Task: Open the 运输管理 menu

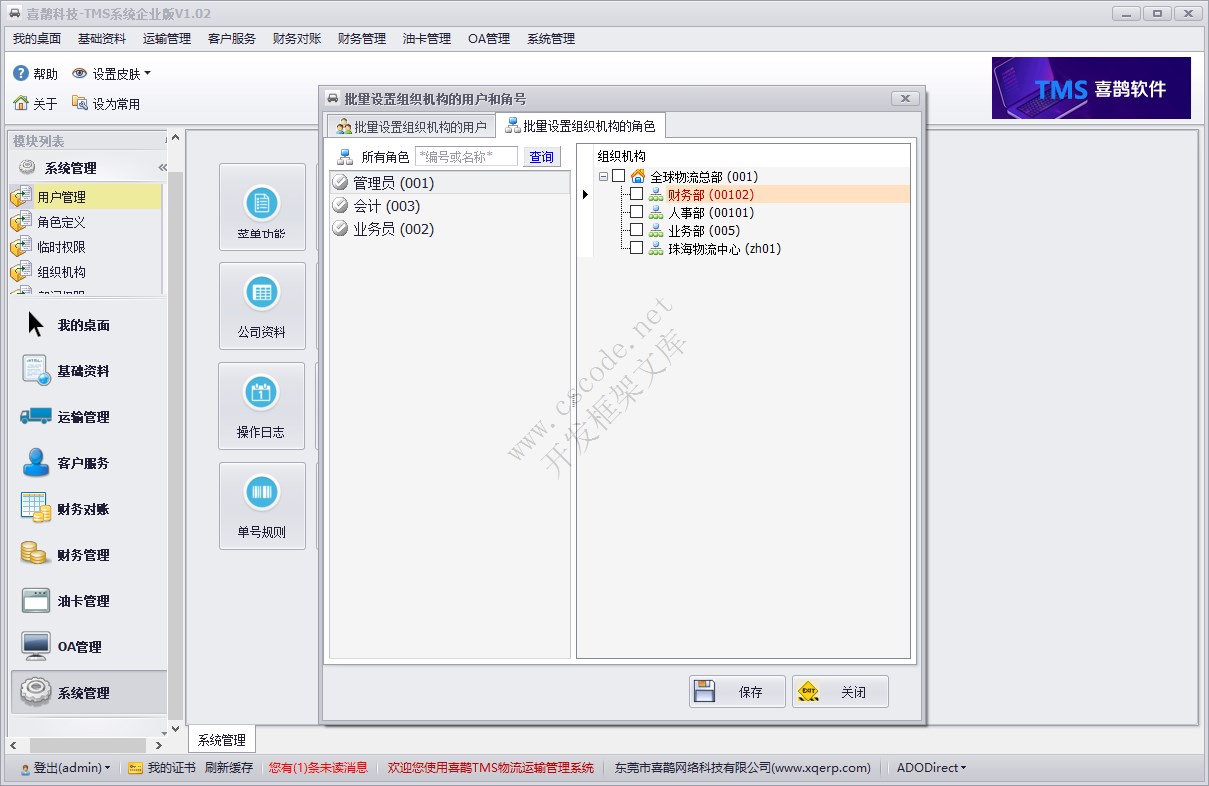Action: (x=167, y=39)
